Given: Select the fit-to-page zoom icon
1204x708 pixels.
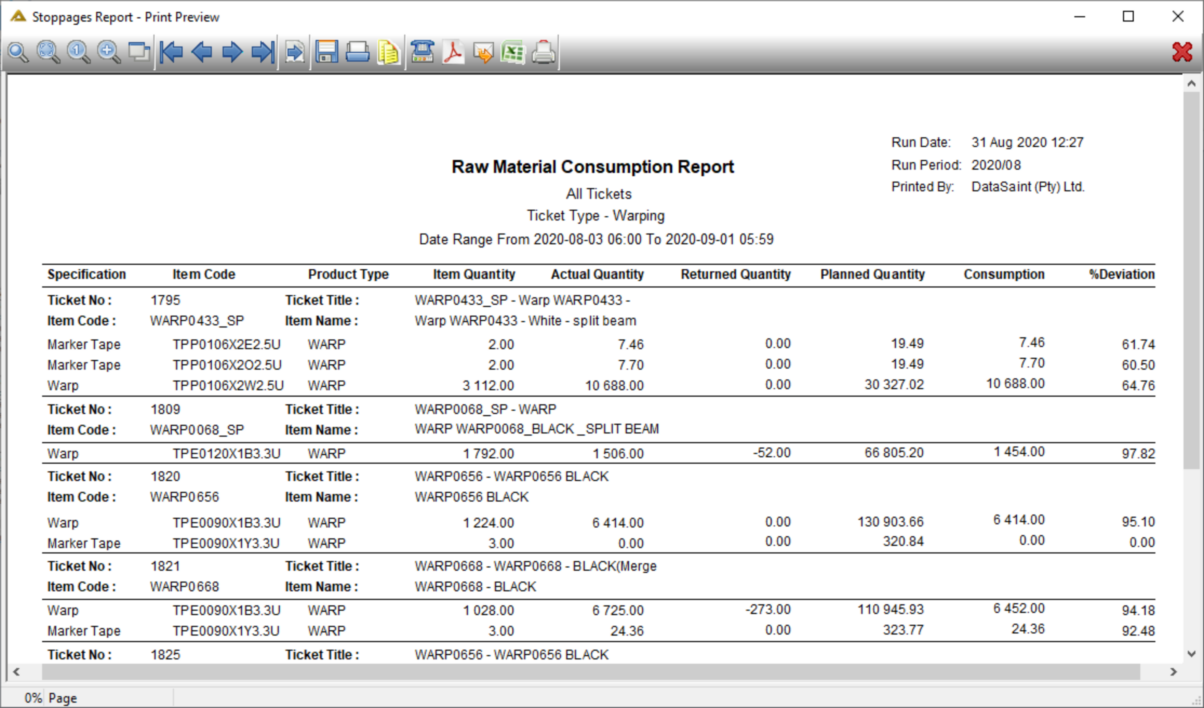Looking at the screenshot, I should click(49, 52).
